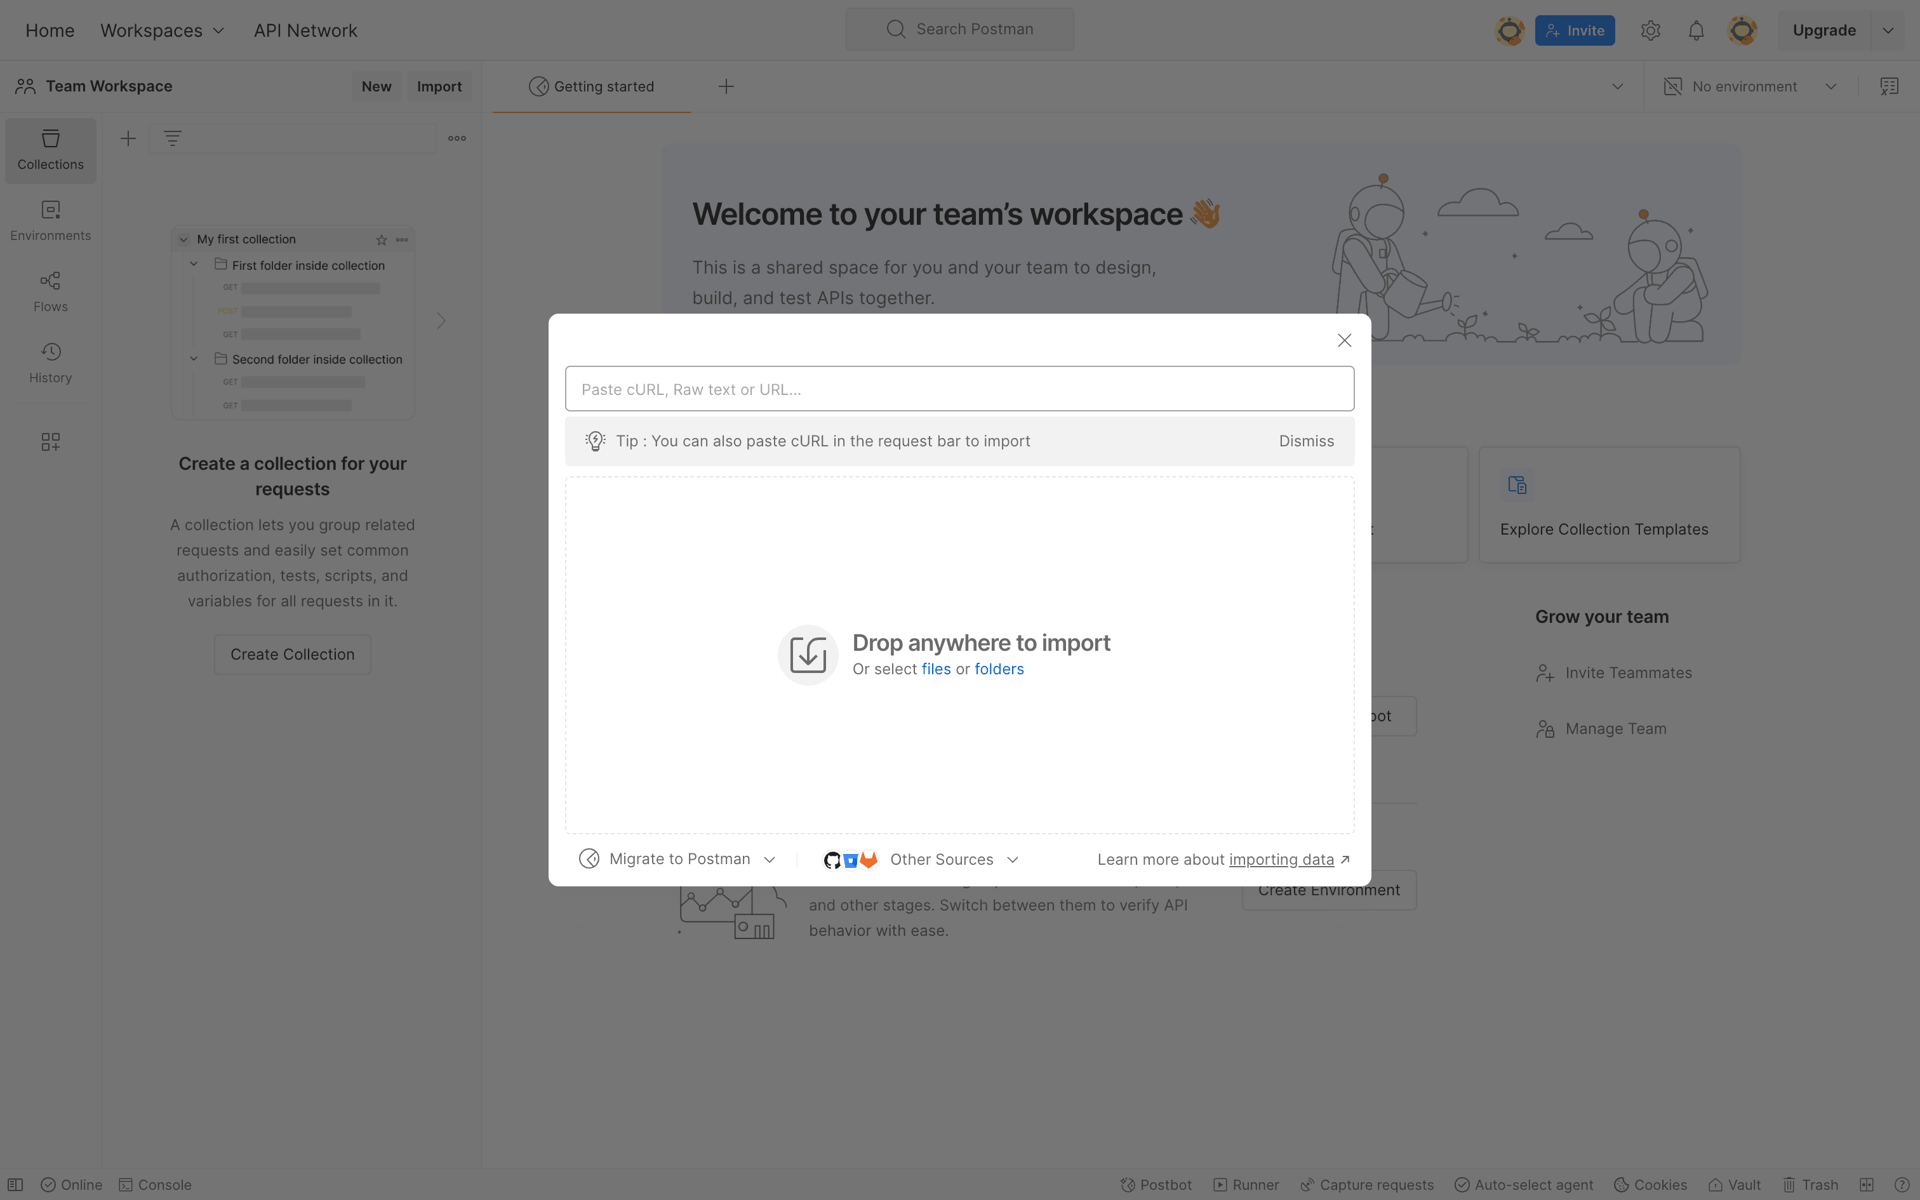
Task: Open the collections more options ellipsis
Action: (x=457, y=138)
